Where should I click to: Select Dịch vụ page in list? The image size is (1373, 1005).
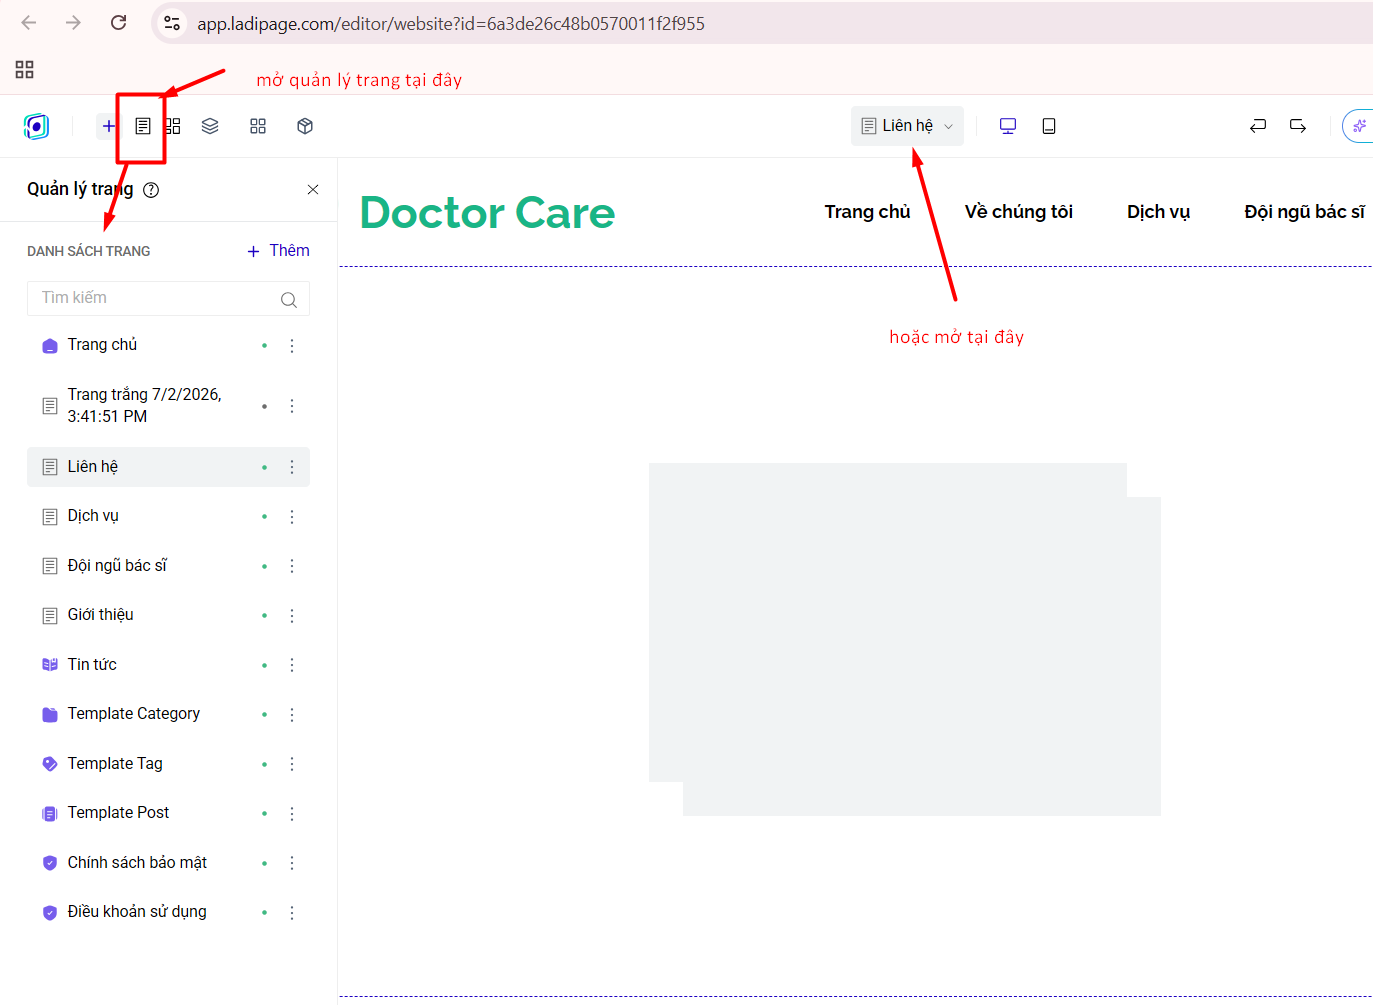click(168, 516)
